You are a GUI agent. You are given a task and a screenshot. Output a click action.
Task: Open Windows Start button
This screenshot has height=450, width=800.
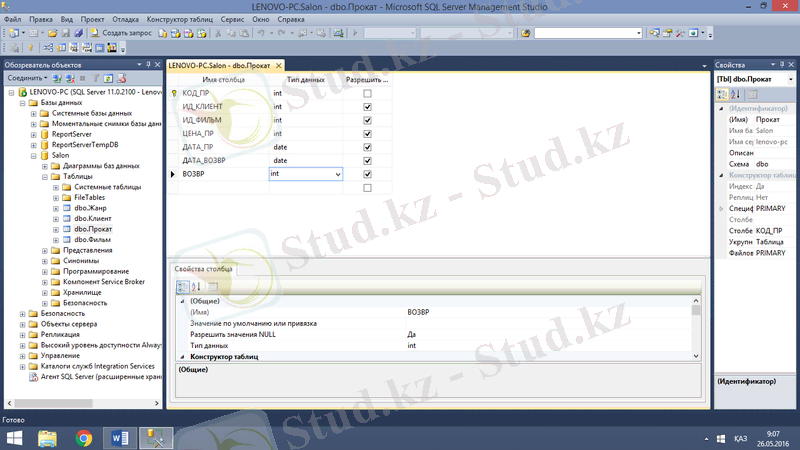[x=14, y=438]
